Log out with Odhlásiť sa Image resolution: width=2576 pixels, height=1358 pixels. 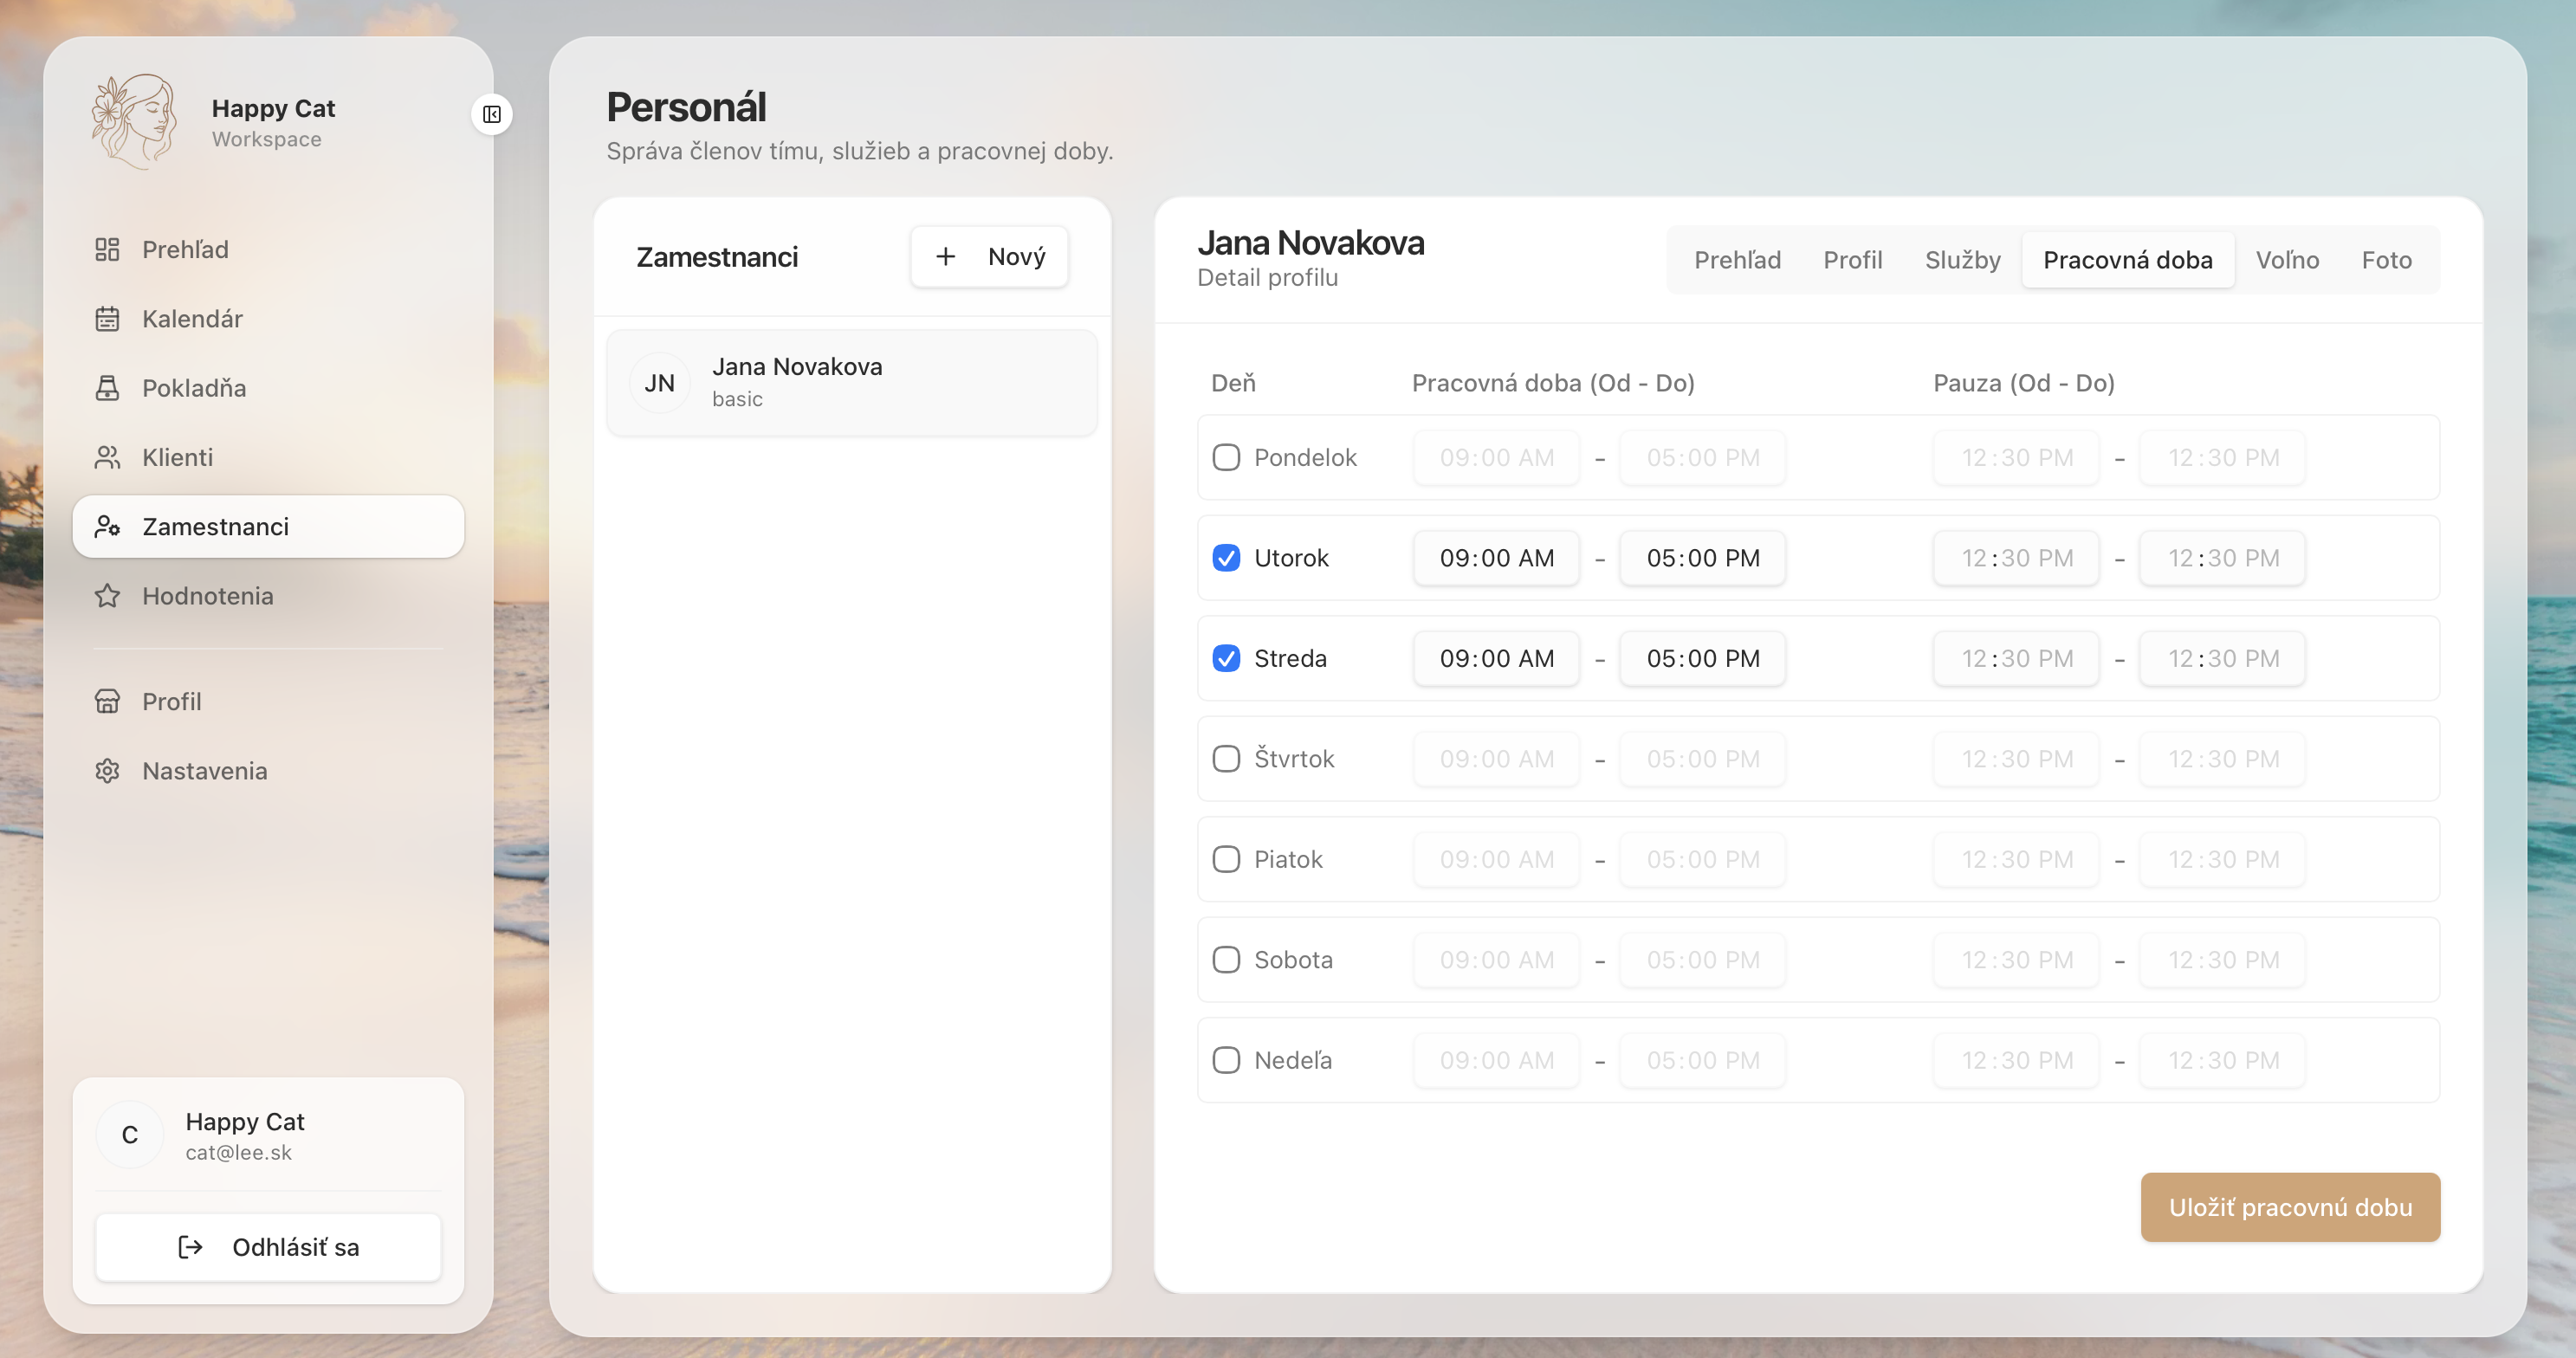[x=268, y=1247]
